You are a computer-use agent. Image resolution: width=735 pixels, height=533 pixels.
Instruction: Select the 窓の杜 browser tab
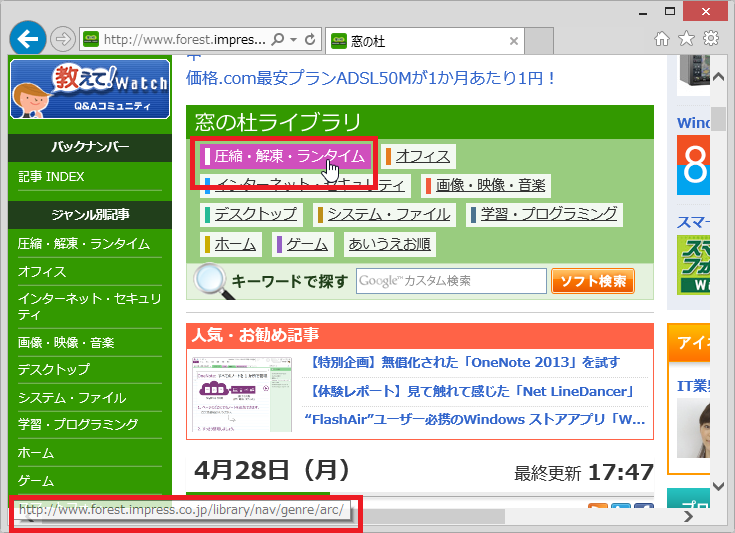pyautogui.click(x=424, y=41)
